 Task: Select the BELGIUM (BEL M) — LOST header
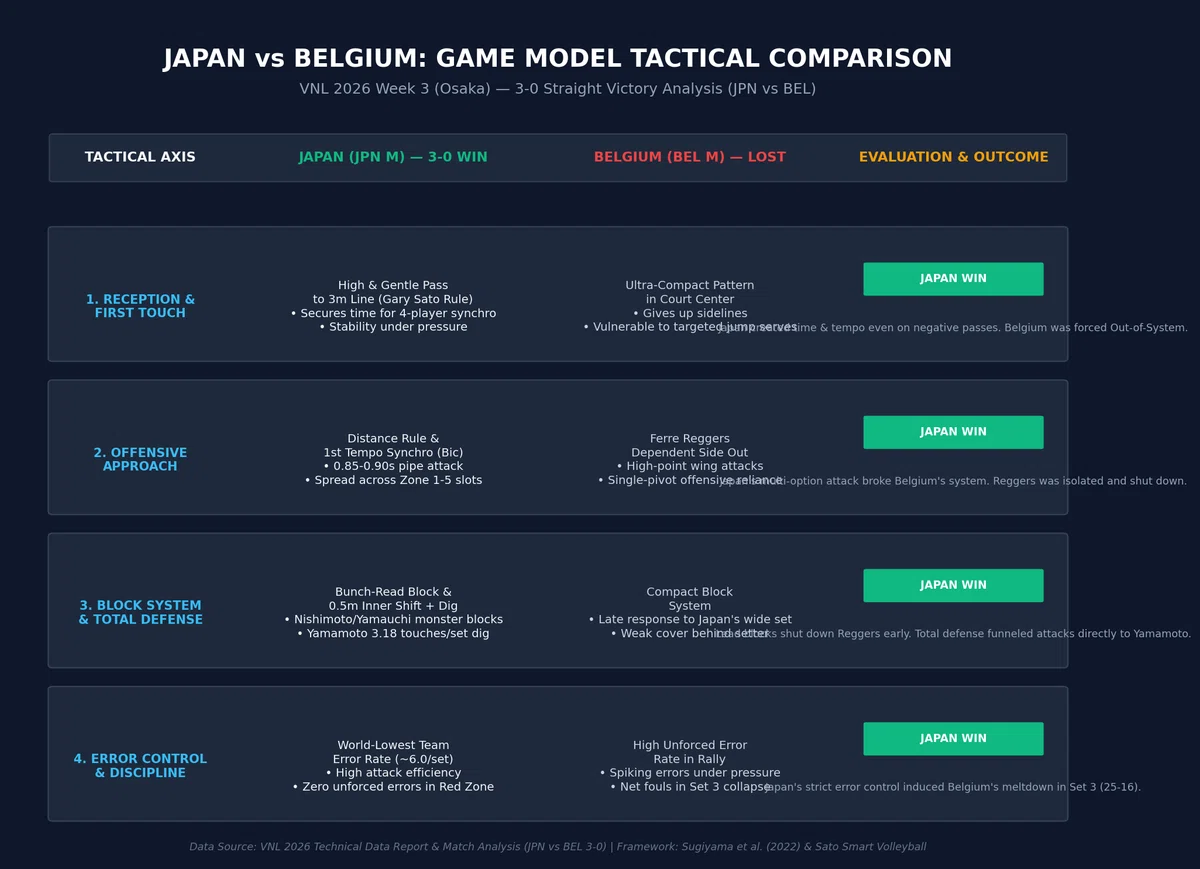pyautogui.click(x=690, y=158)
